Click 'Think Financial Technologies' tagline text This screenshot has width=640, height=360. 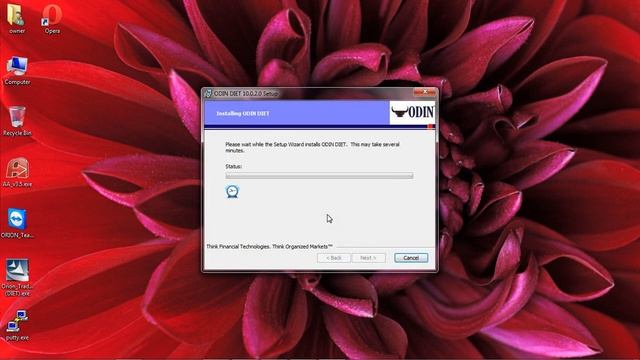point(269,247)
